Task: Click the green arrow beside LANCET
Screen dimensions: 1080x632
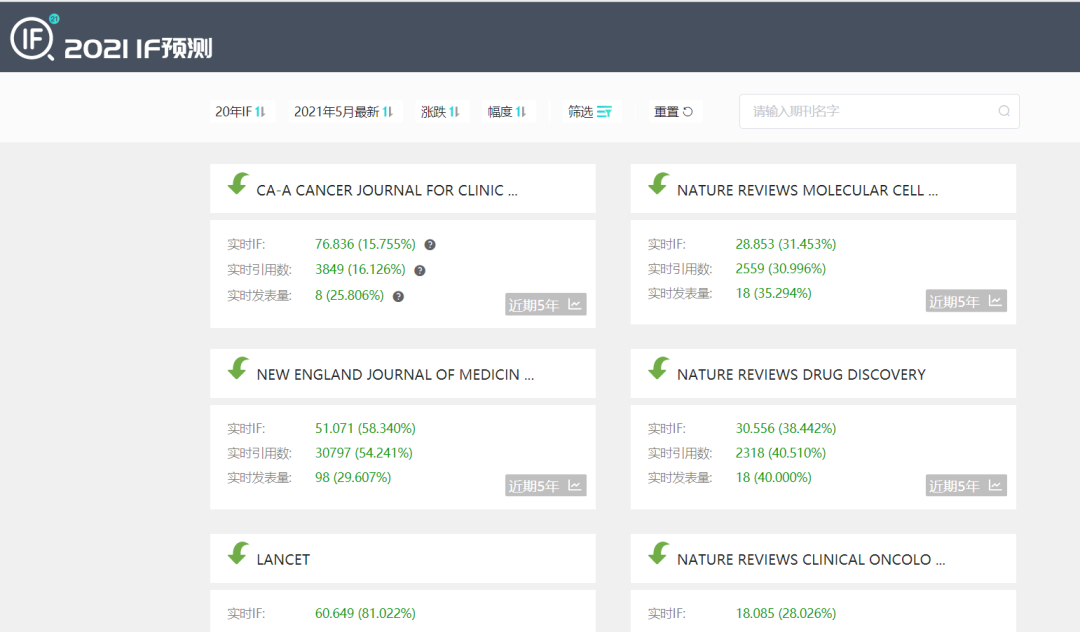Action: click(x=238, y=553)
